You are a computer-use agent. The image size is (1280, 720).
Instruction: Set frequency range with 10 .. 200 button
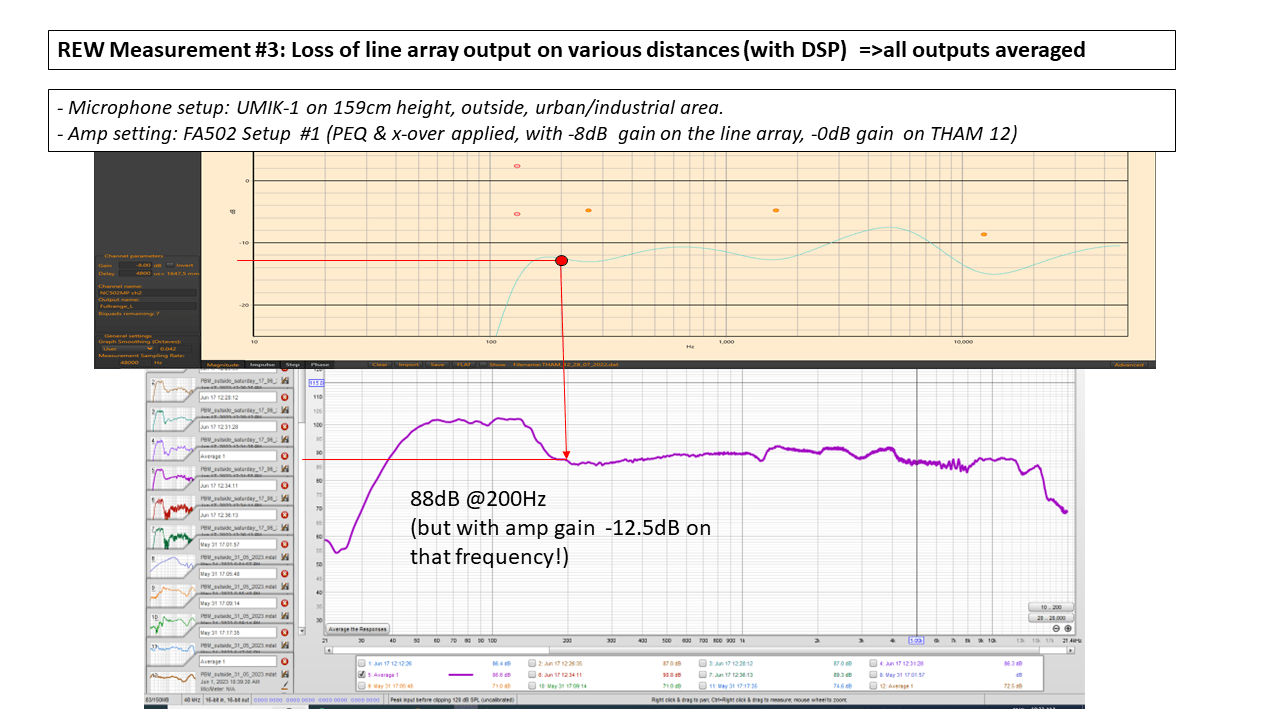(x=1050, y=607)
